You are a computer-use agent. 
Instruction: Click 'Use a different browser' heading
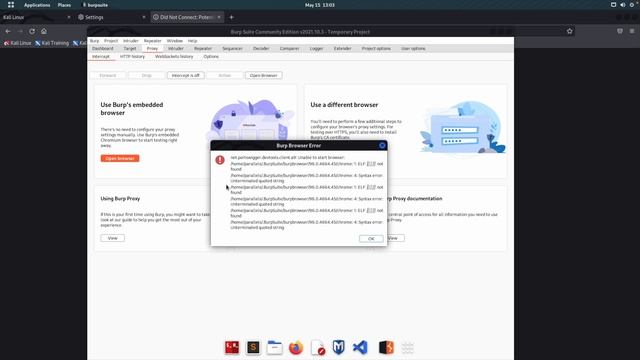tap(344, 105)
